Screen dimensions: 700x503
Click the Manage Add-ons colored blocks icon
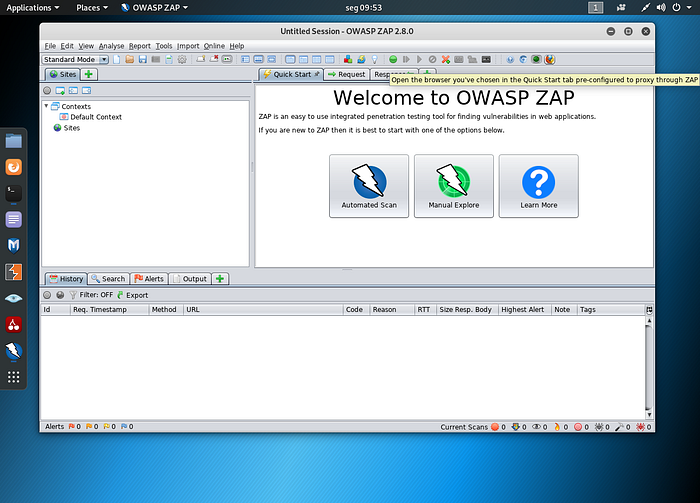[348, 59]
